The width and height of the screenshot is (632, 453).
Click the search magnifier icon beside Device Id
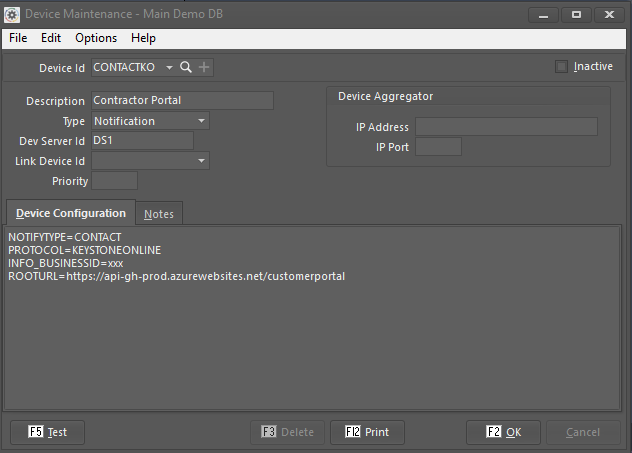[186, 67]
